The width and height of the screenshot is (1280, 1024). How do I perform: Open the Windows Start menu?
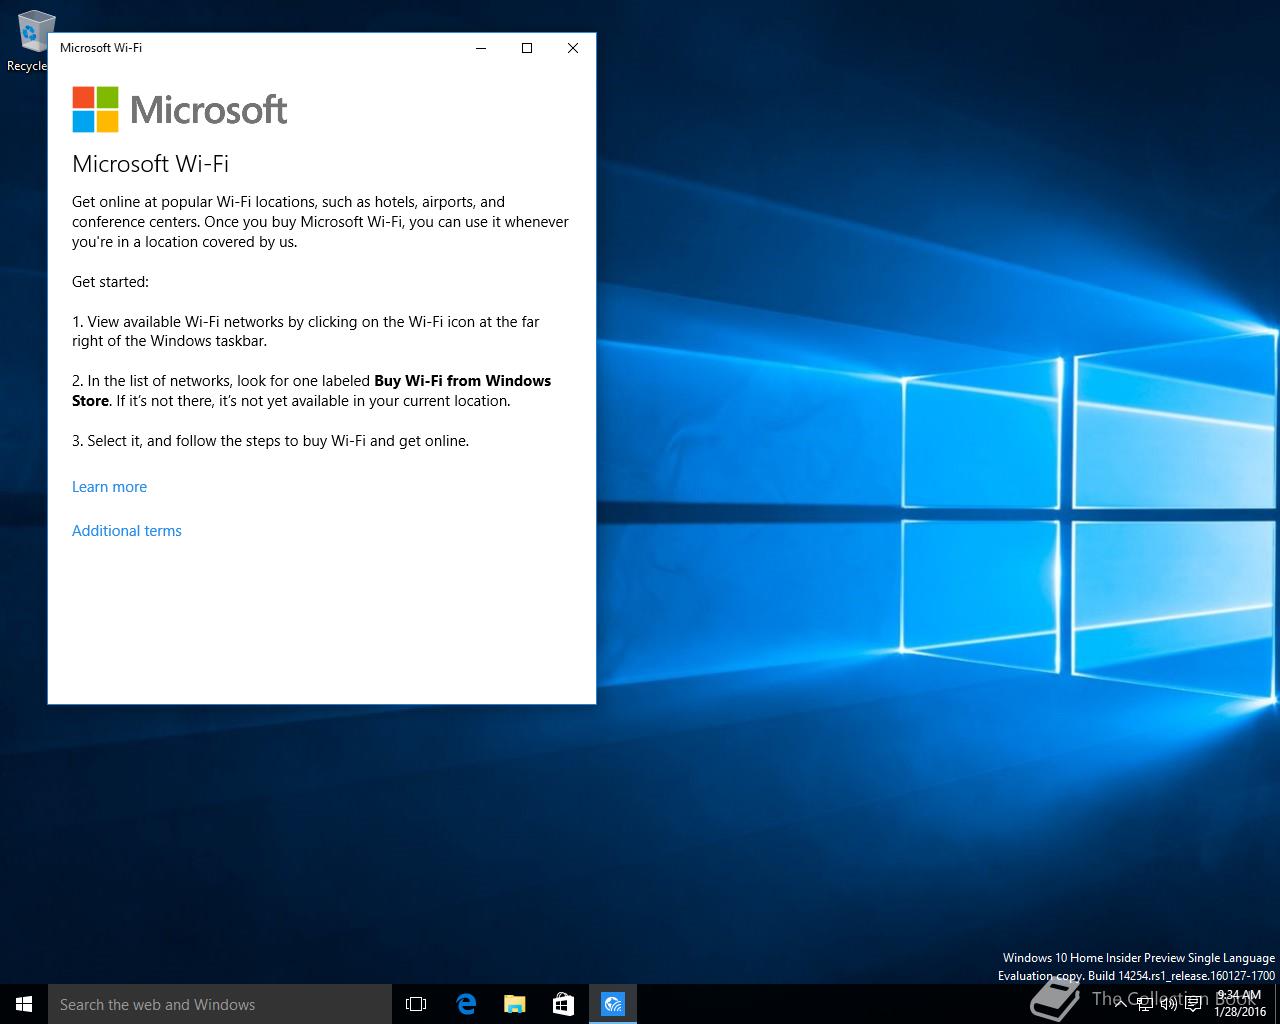(x=24, y=1004)
